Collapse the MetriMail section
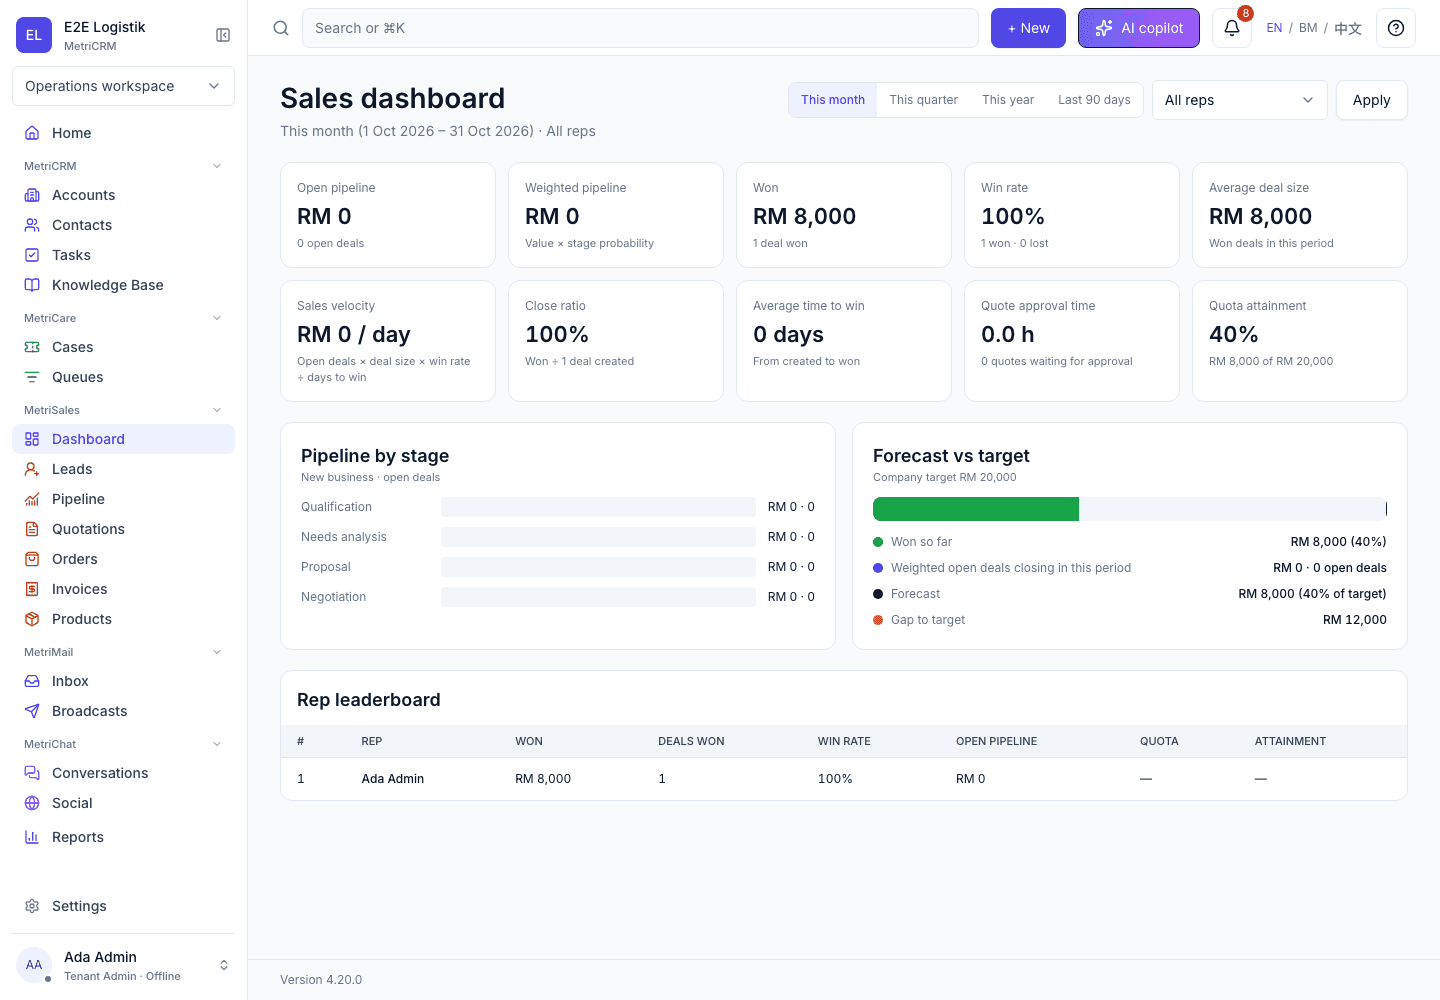This screenshot has width=1440, height=1000. [x=217, y=652]
